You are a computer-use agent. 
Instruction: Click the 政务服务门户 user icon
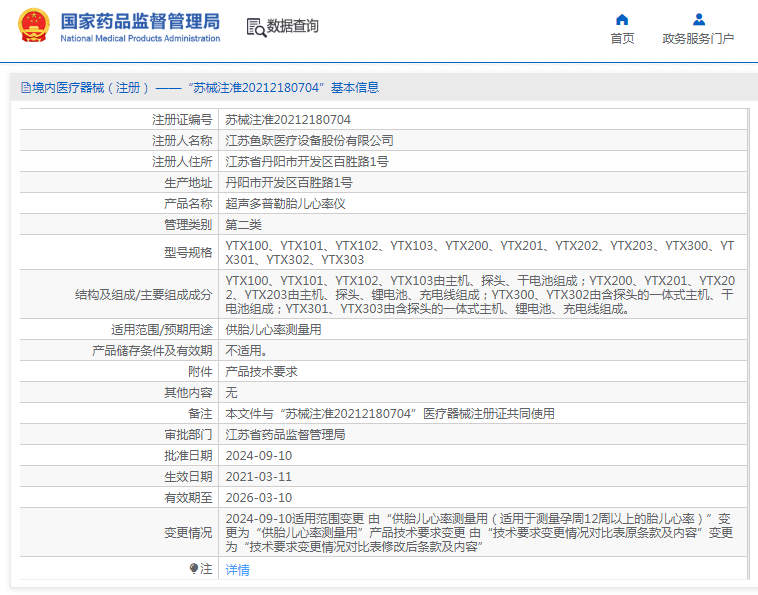[x=699, y=19]
